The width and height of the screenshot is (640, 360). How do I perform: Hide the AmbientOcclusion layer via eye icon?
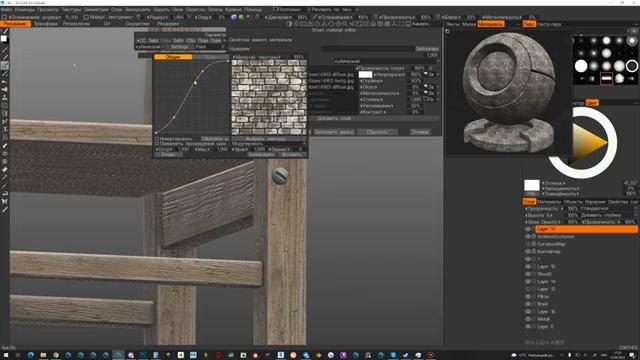pyautogui.click(x=528, y=237)
